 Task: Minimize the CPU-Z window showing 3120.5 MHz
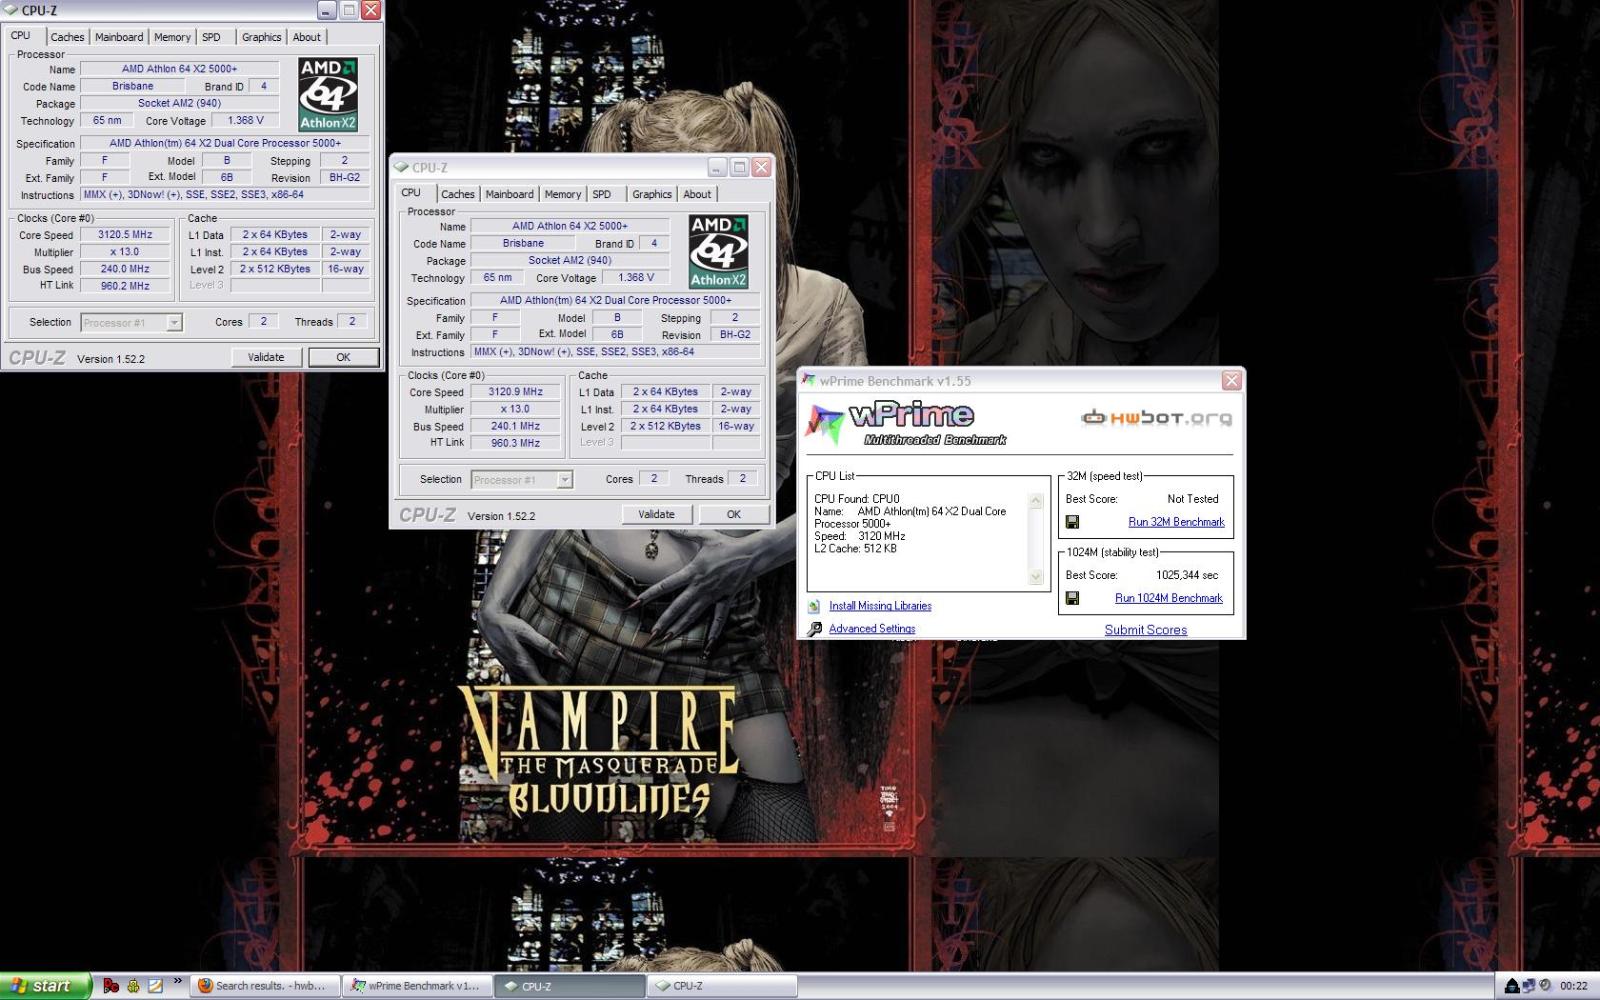click(327, 10)
